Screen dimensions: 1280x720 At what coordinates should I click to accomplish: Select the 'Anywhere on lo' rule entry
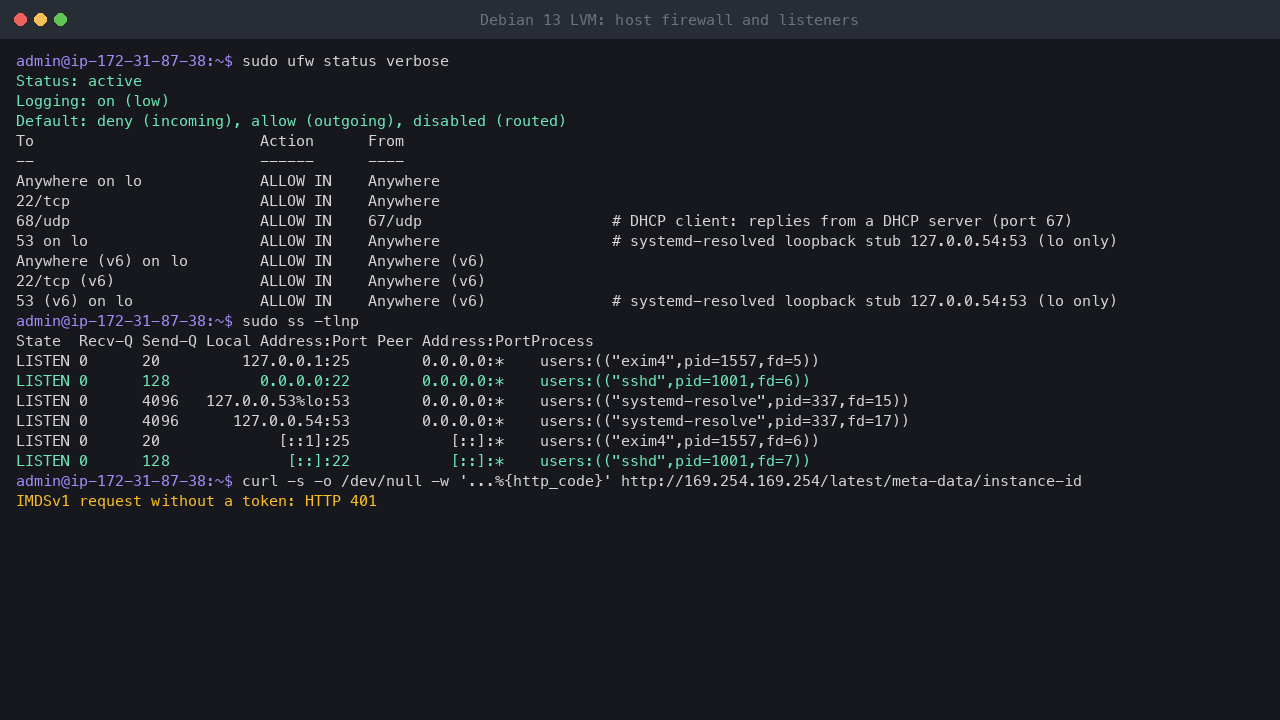[x=79, y=181]
